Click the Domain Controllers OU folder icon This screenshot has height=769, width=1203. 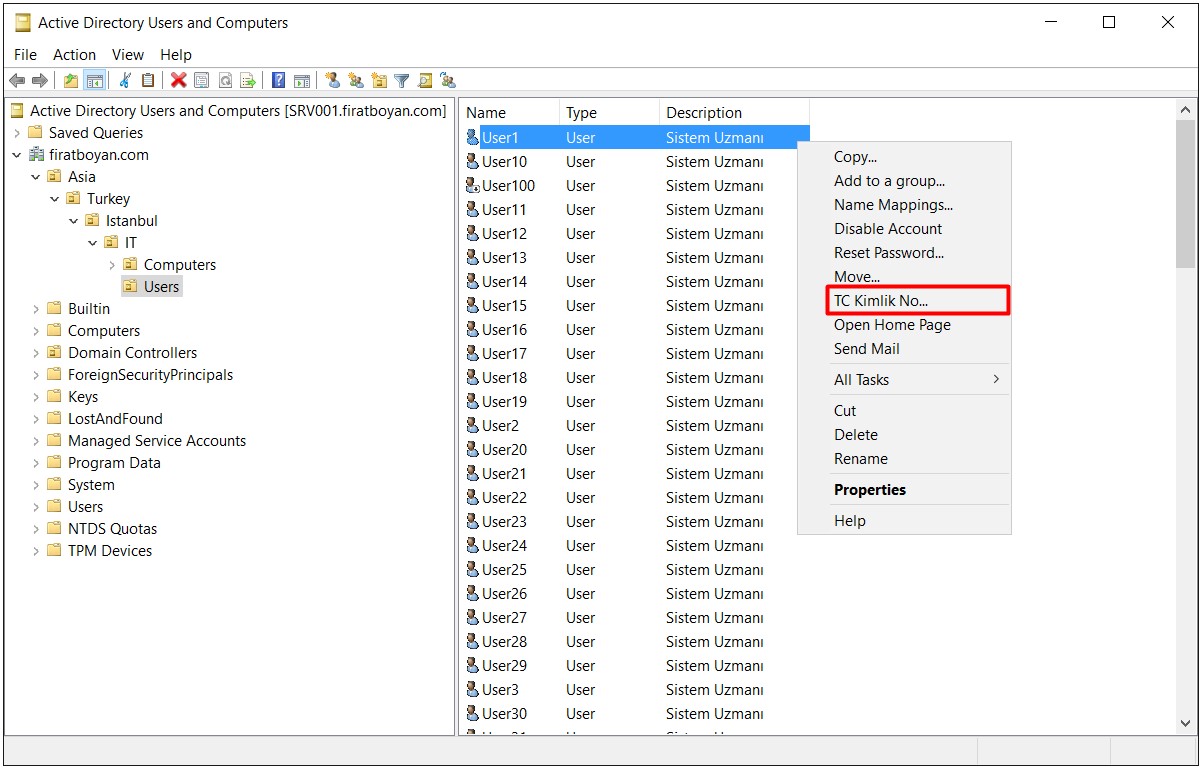click(55, 352)
